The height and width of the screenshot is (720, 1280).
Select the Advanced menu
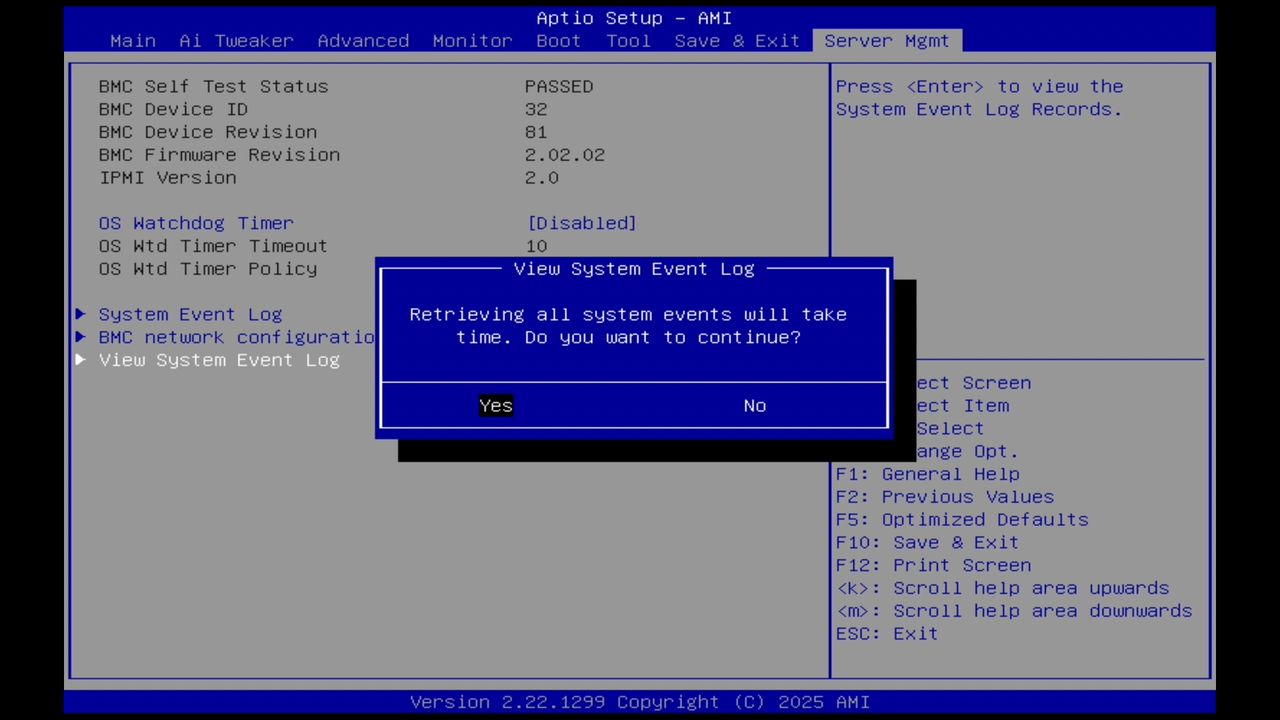point(363,40)
